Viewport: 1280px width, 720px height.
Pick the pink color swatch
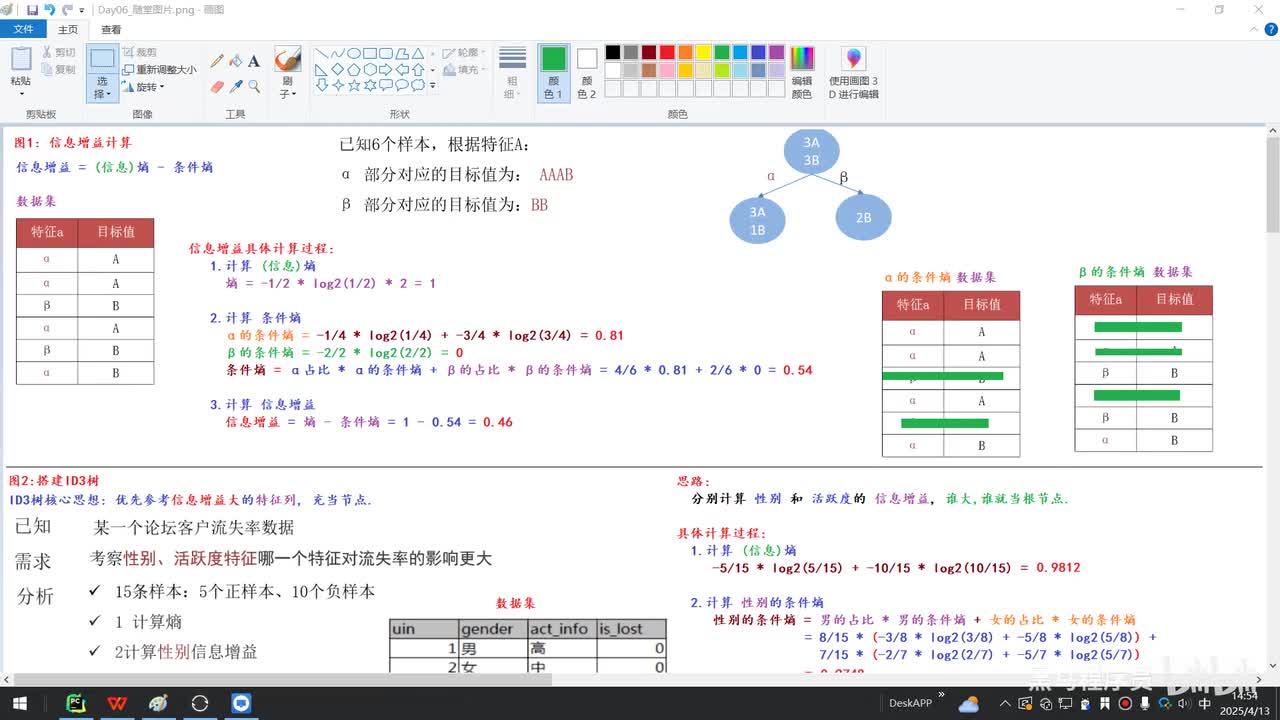click(667, 70)
